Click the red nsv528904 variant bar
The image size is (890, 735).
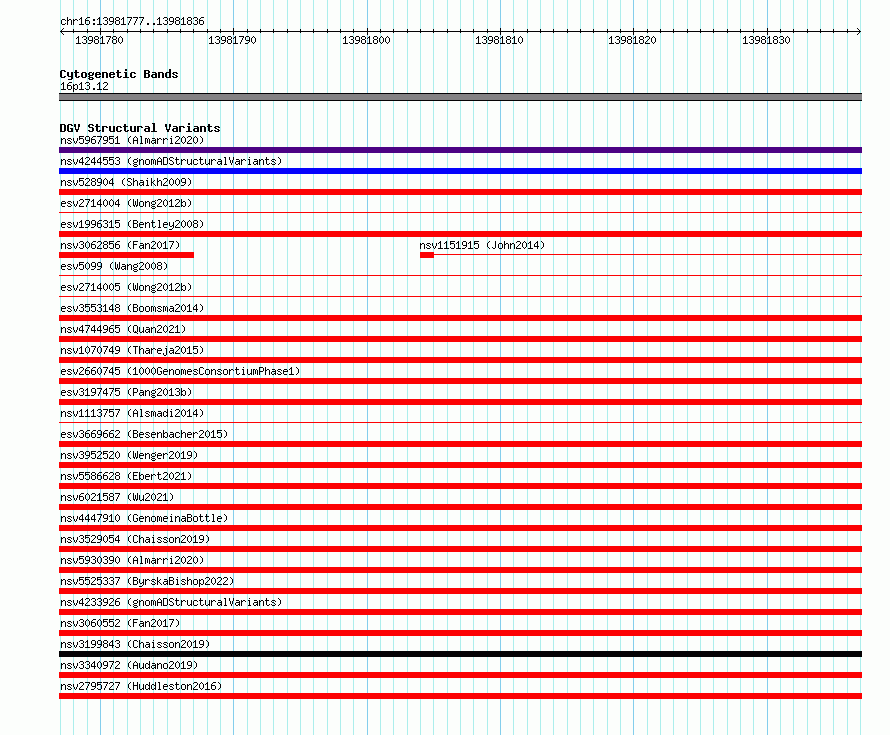(460, 192)
